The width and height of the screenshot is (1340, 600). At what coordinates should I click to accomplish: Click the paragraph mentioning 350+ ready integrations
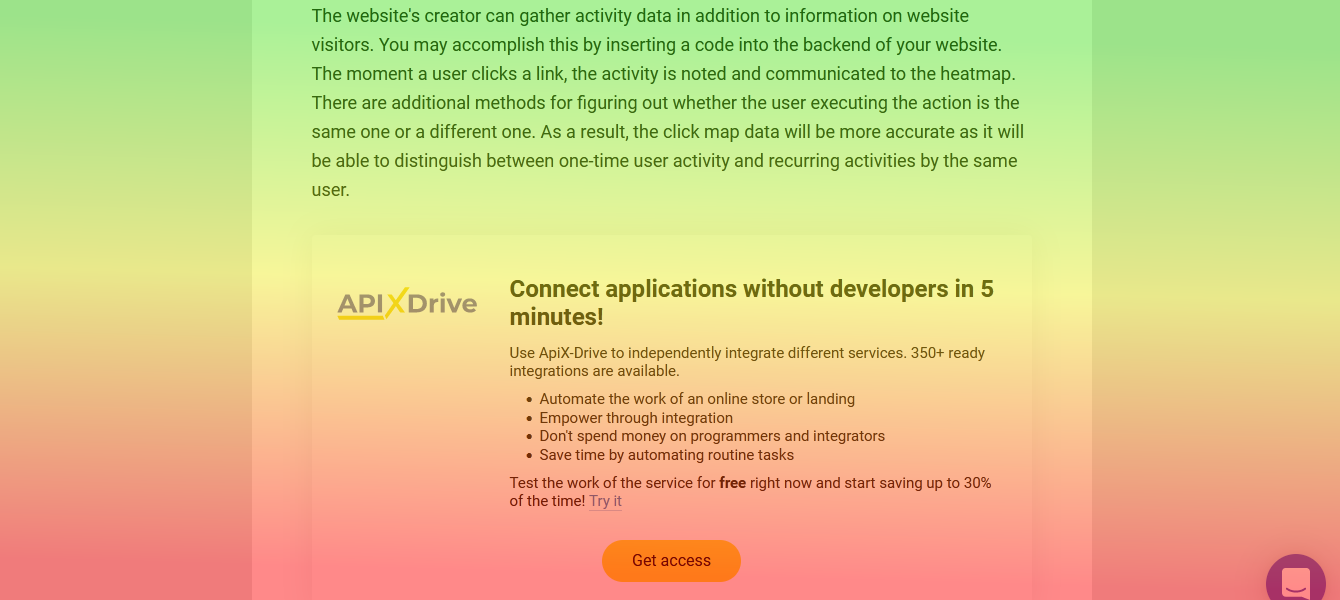tap(747, 361)
